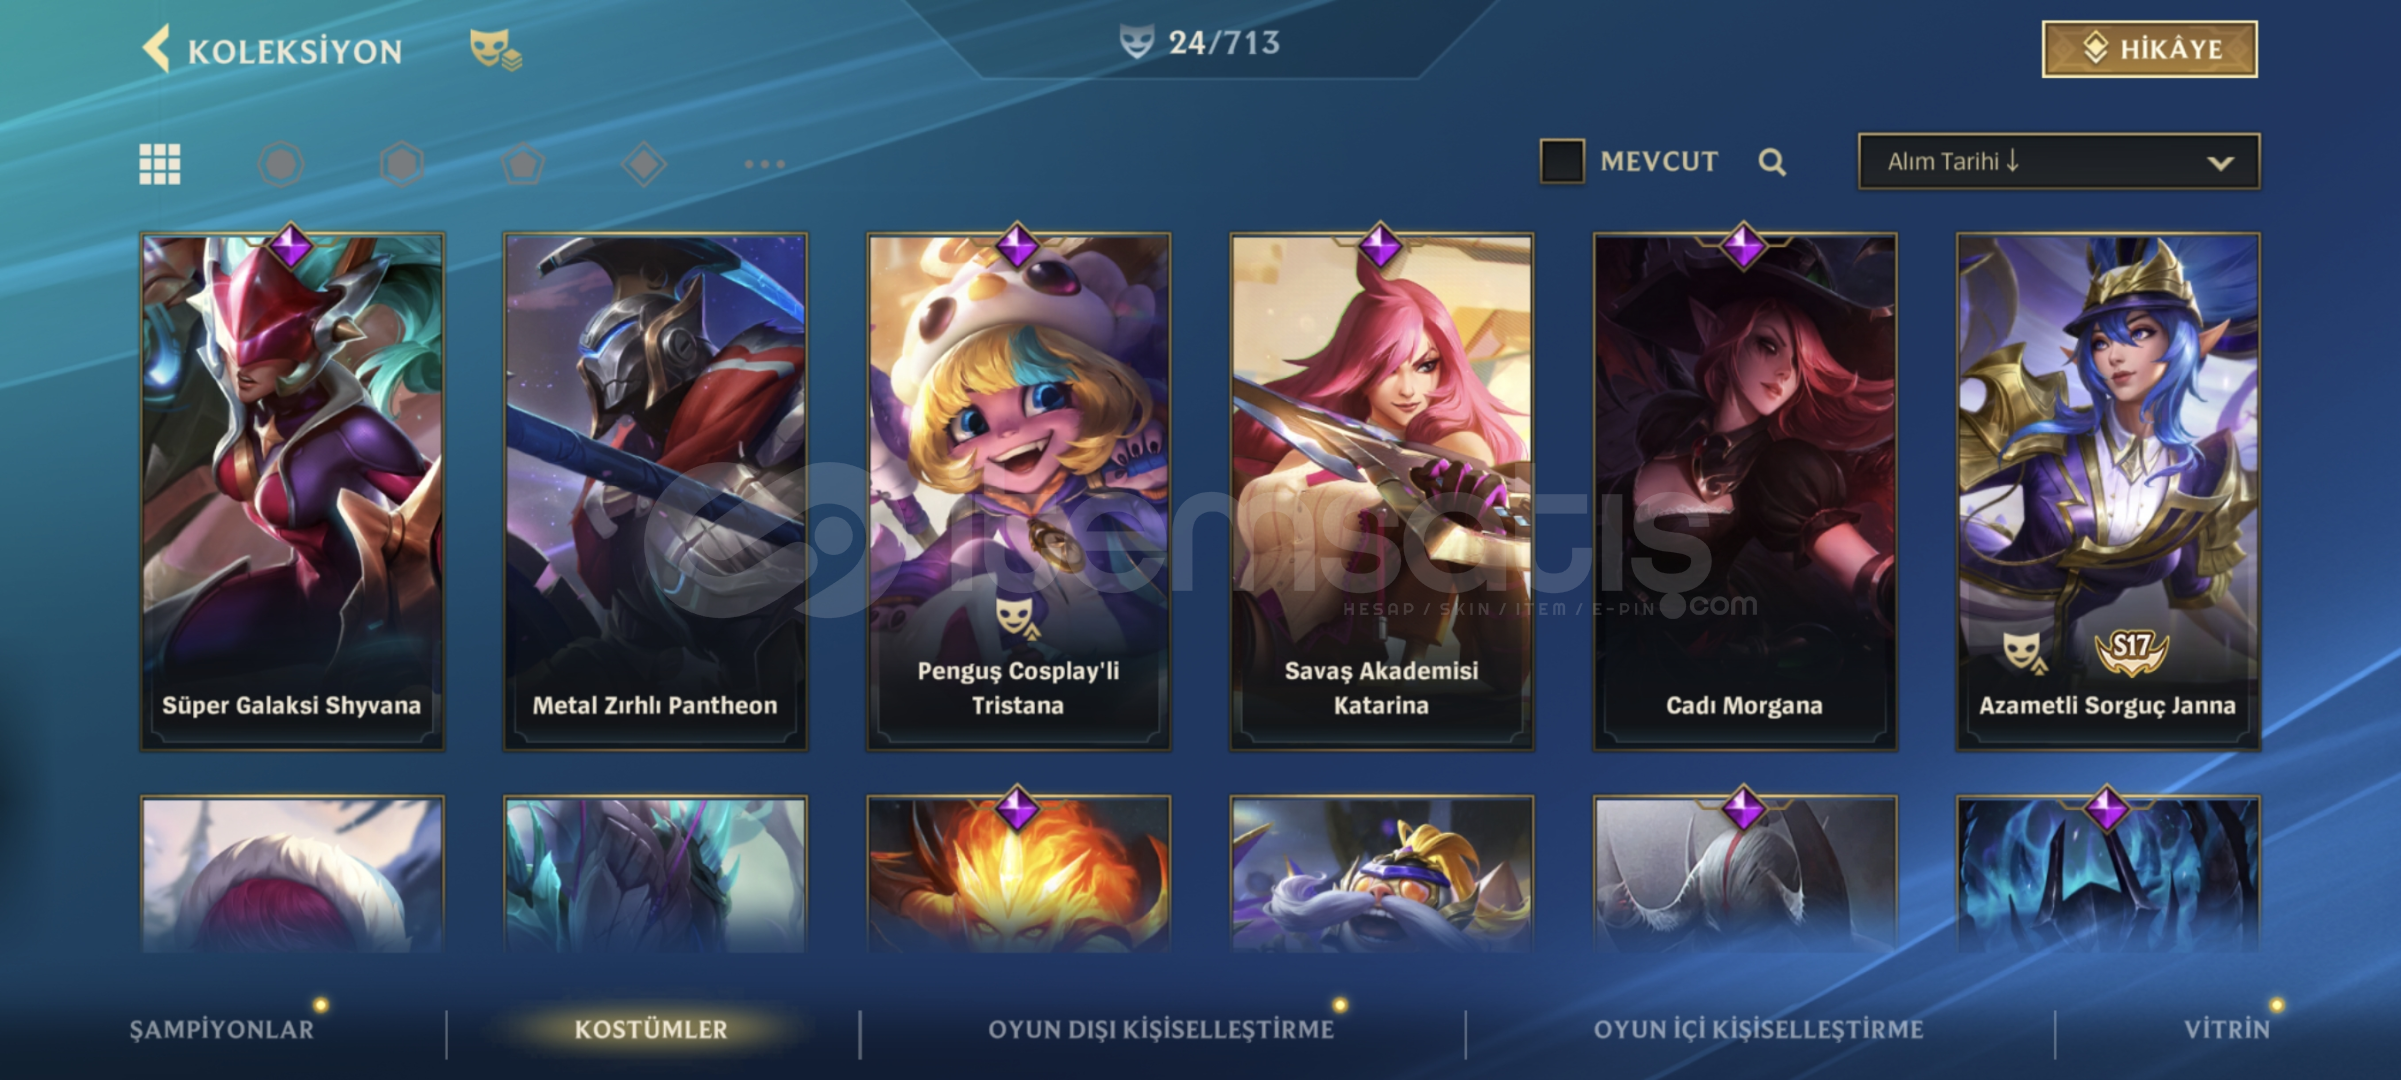Toggle the Mevcut checkbox
Image resolution: width=2401 pixels, height=1080 pixels.
1562,161
